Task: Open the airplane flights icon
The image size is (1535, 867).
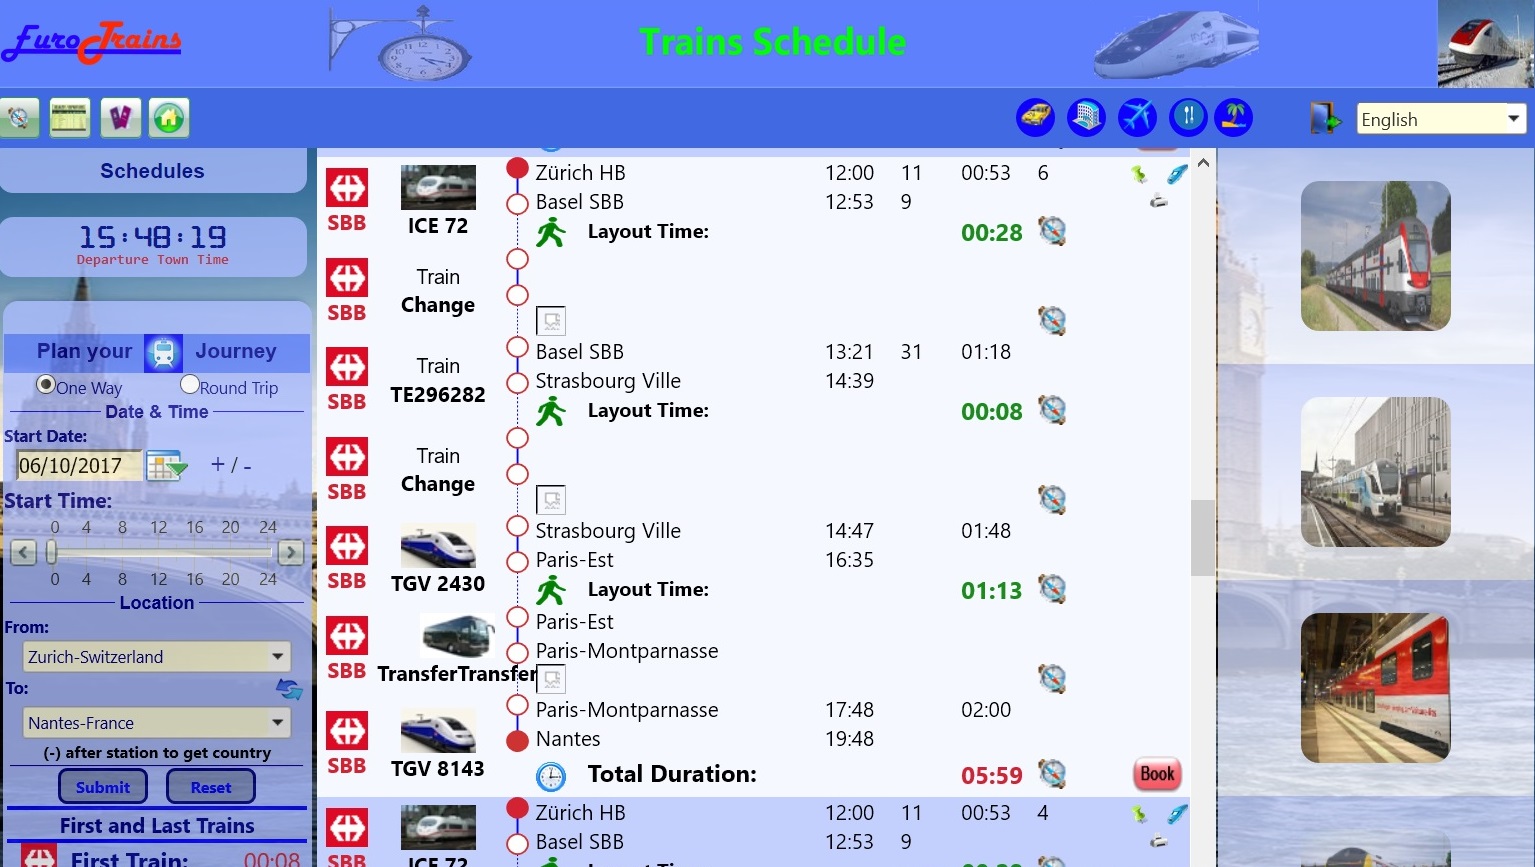Action: 1137,118
